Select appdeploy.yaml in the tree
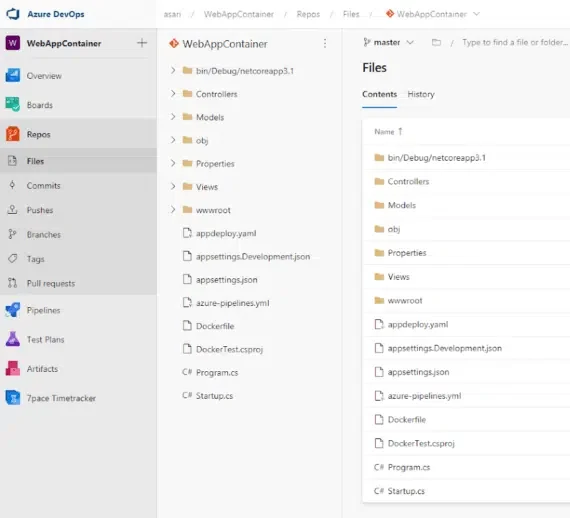Screen dimensions: 570x518 [x=226, y=233]
